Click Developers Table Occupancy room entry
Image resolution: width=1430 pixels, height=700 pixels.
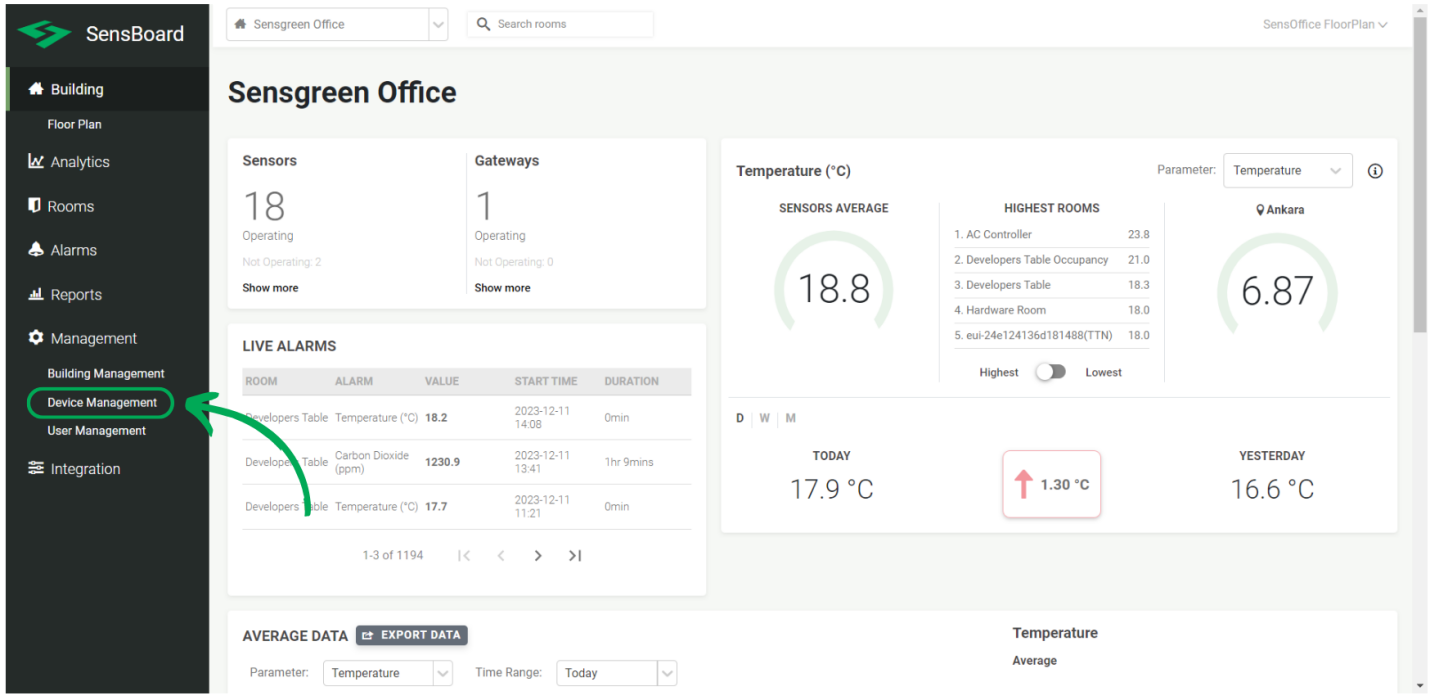click(x=1031, y=260)
